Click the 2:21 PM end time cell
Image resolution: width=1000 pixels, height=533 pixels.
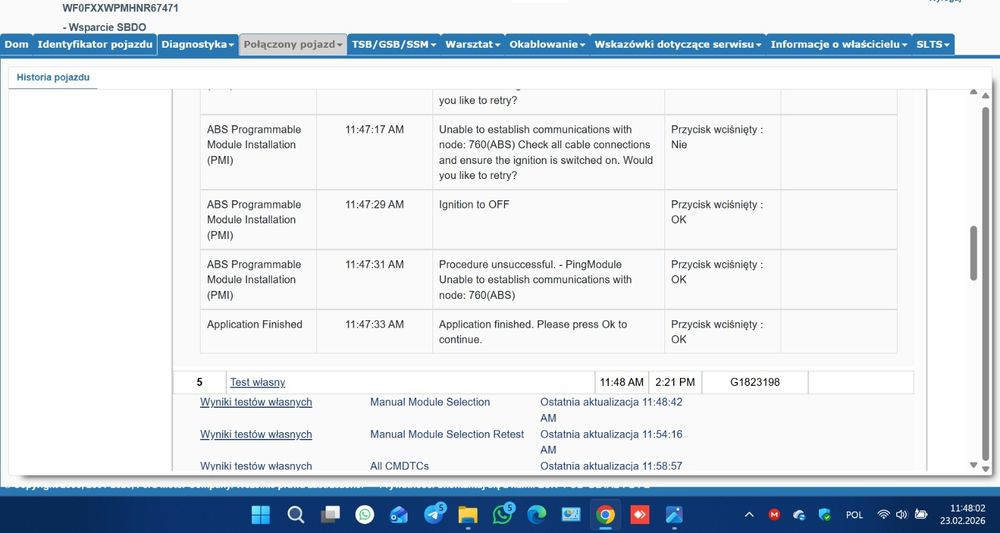675,383
